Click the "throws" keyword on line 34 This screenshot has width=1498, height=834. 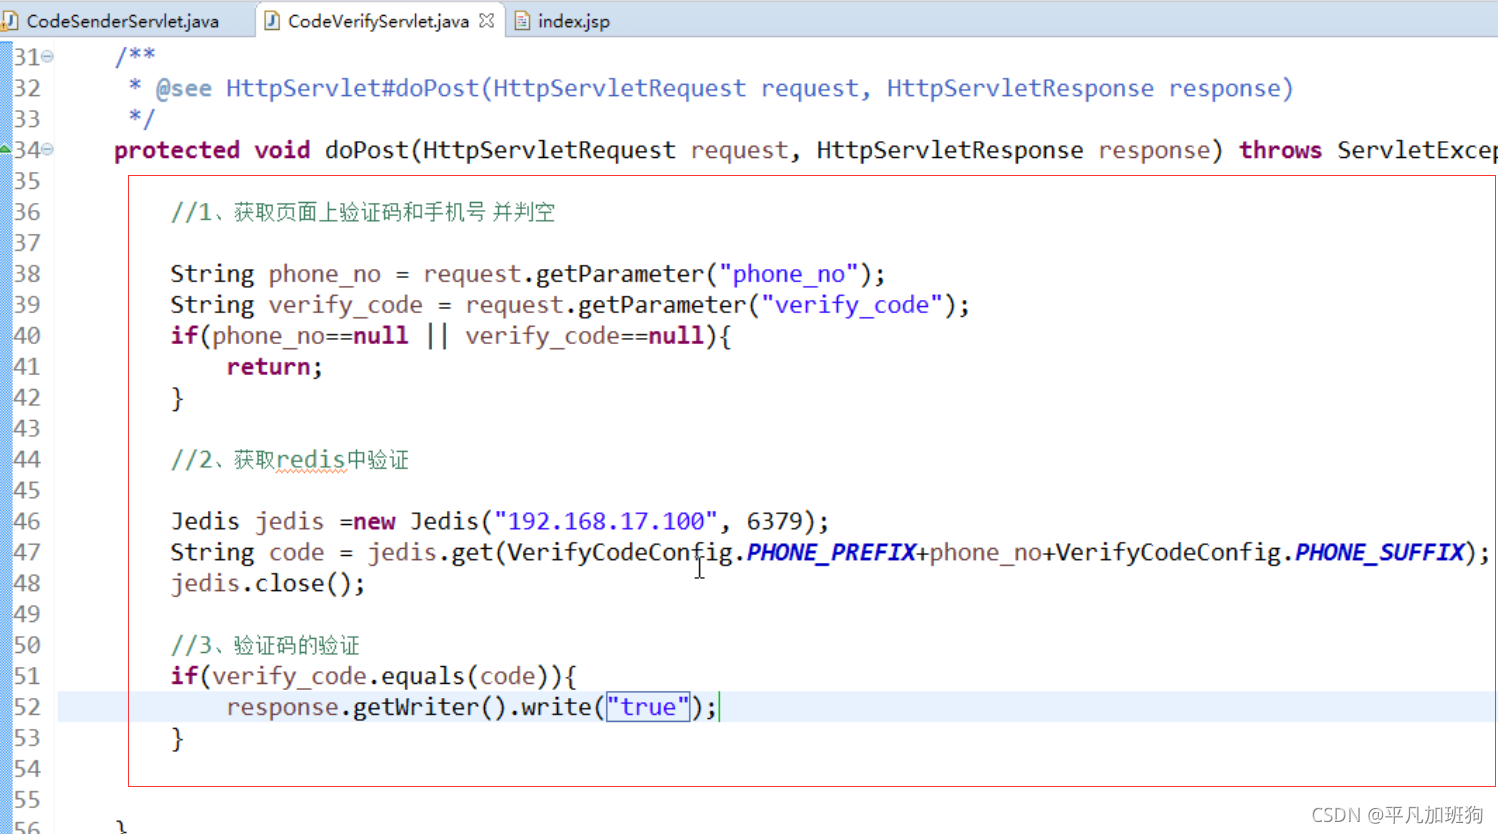click(x=1280, y=150)
